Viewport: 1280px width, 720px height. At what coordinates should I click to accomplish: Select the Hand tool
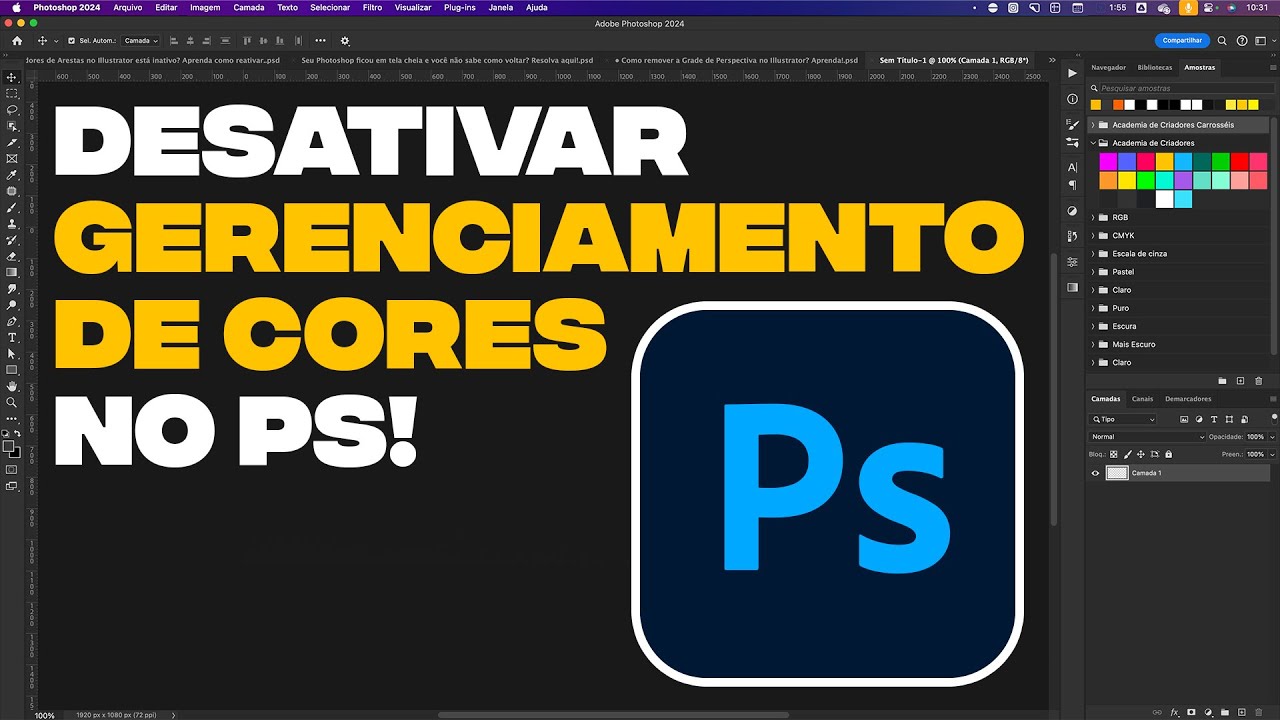point(12,386)
